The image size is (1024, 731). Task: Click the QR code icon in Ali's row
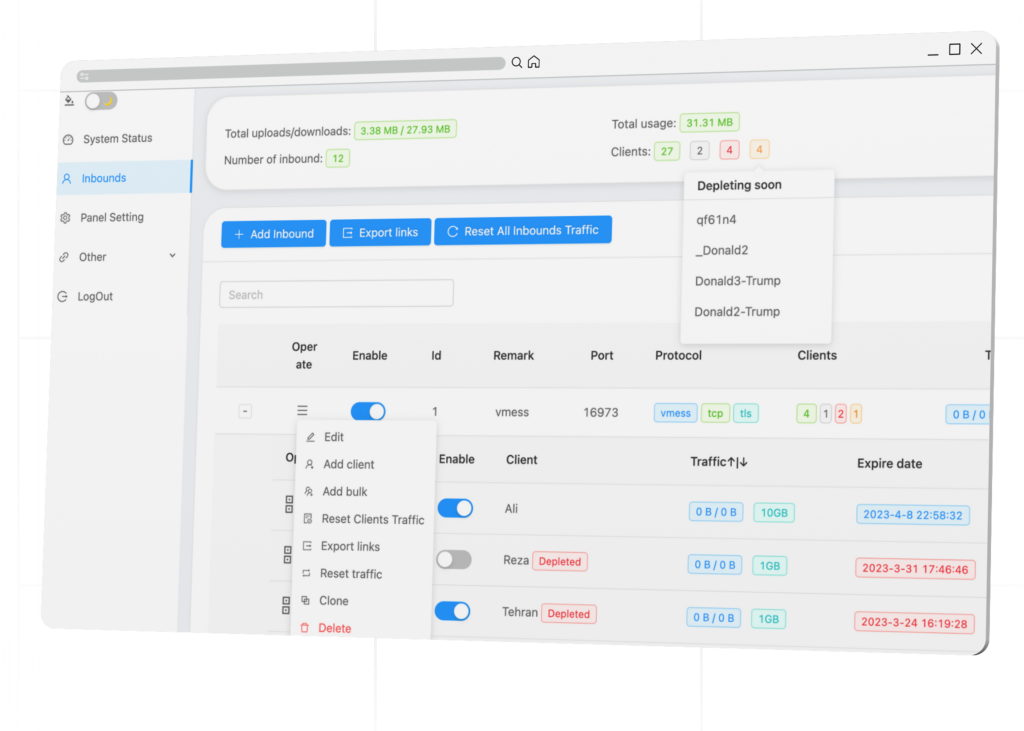pyautogui.click(x=289, y=505)
